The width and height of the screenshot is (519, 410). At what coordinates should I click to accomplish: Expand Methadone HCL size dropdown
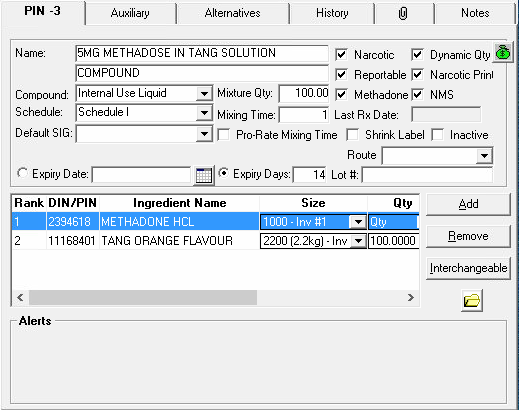point(358,222)
